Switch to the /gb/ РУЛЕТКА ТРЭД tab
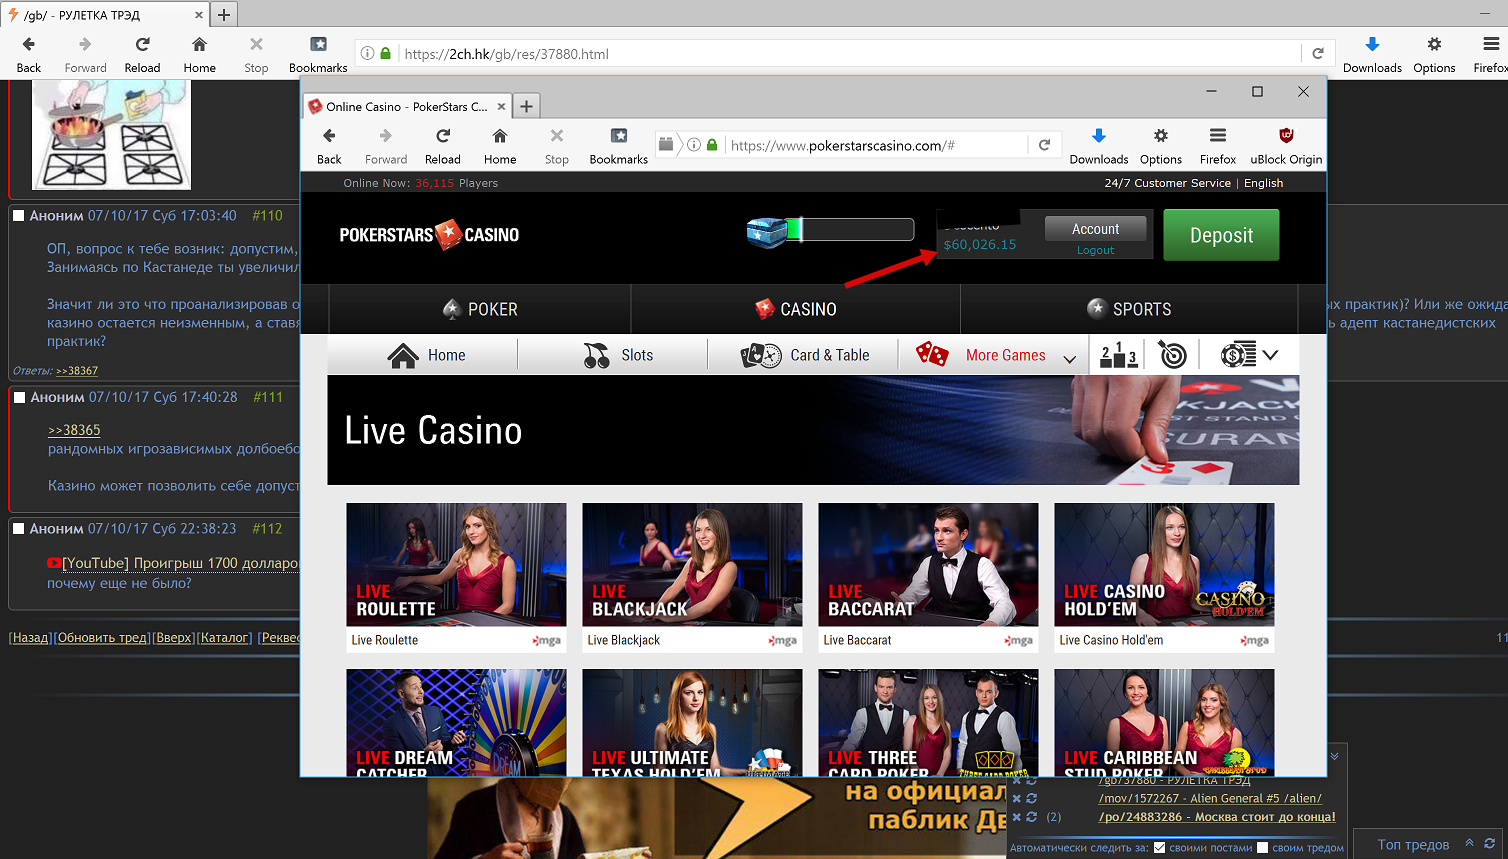This screenshot has width=1508, height=859. [104, 15]
